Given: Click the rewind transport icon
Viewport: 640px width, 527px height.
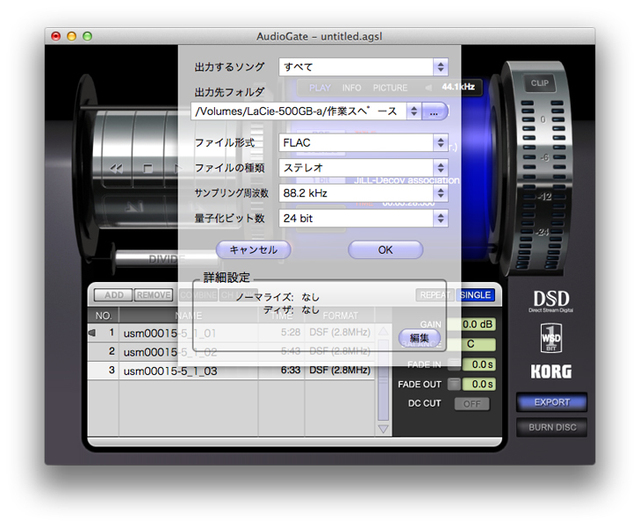Looking at the screenshot, I should click(118, 167).
